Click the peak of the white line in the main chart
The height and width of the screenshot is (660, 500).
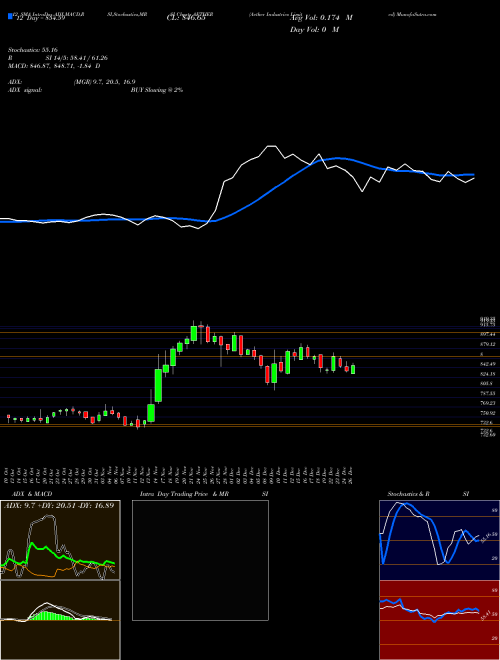click(x=271, y=146)
